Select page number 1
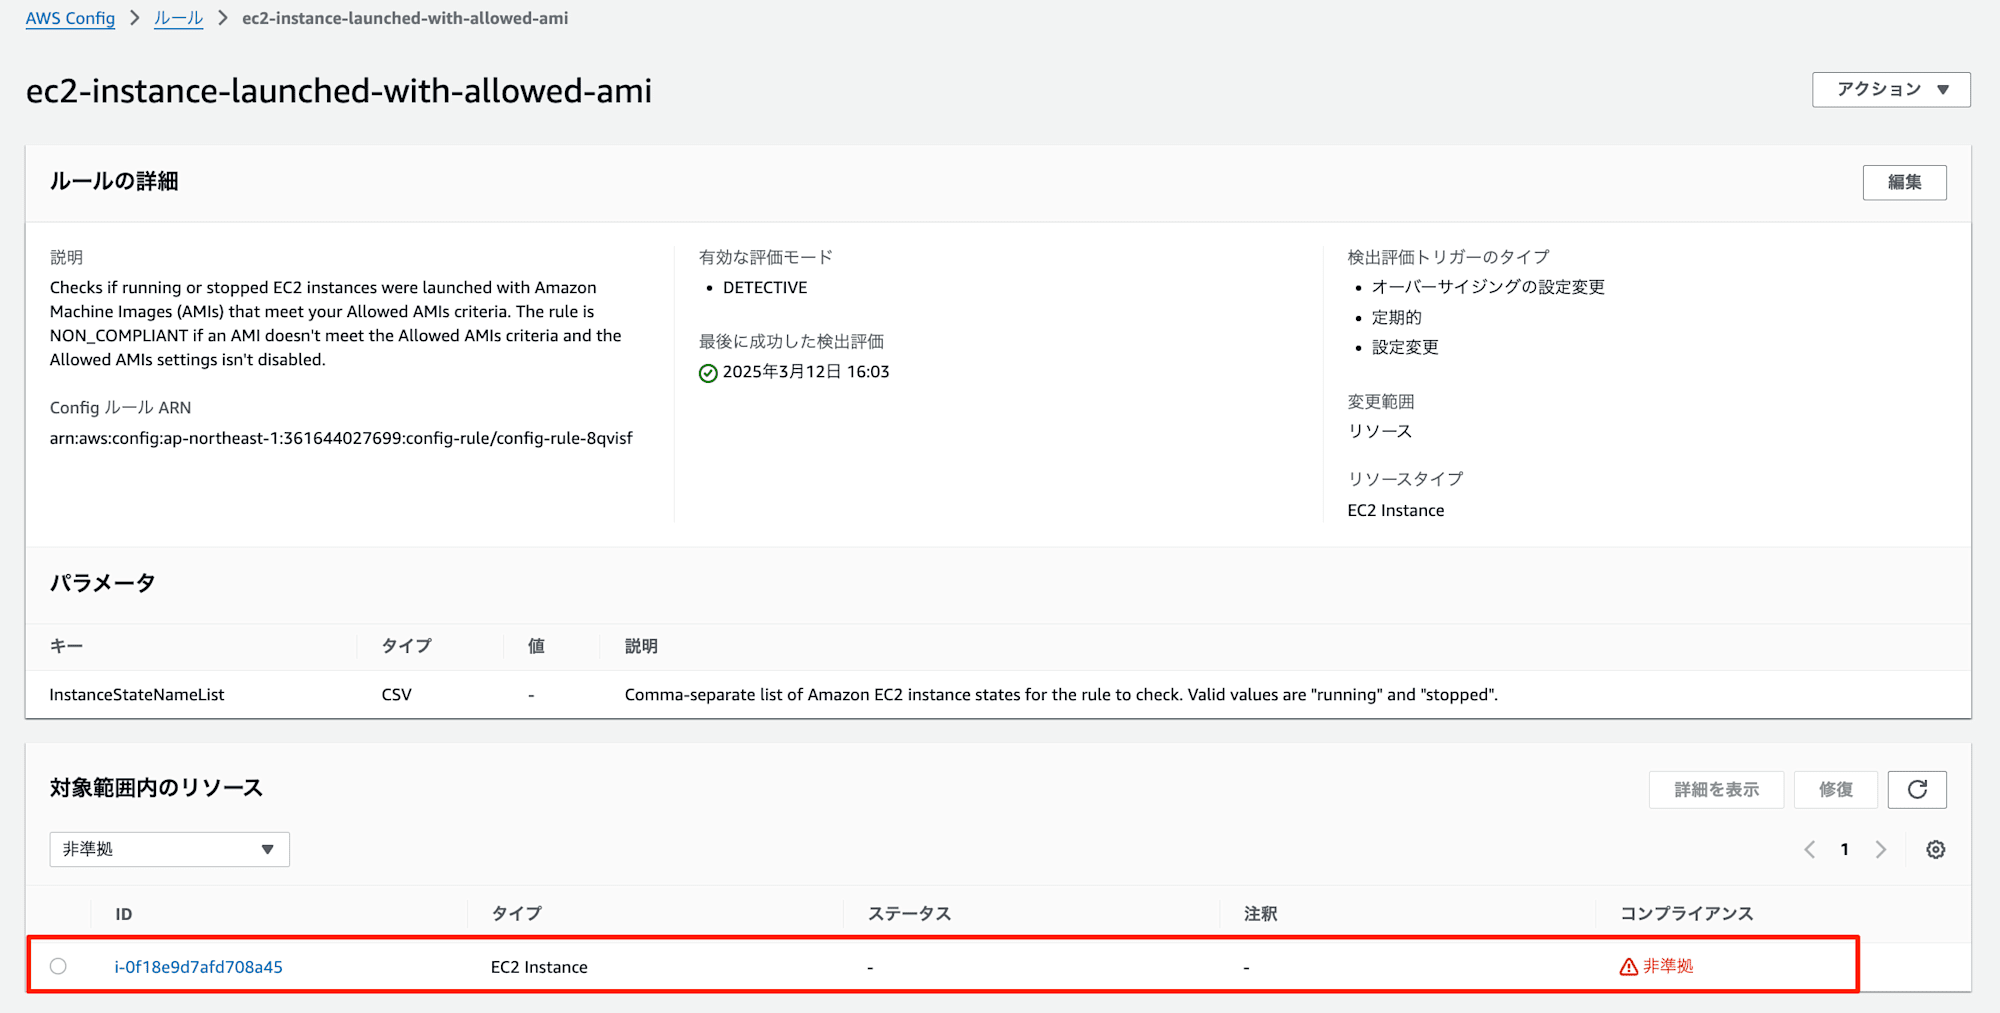Image resolution: width=2000 pixels, height=1013 pixels. (1845, 849)
